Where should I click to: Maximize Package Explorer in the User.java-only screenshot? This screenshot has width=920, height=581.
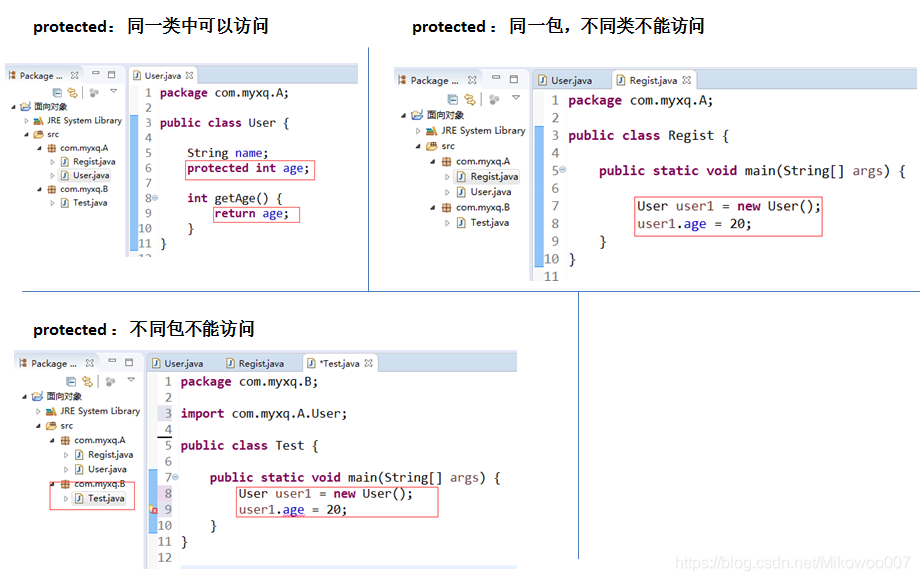coord(111,75)
